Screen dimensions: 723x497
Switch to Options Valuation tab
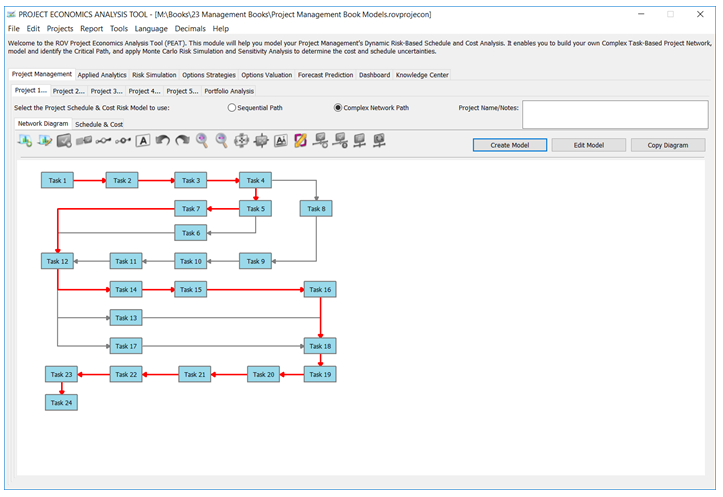(267, 75)
